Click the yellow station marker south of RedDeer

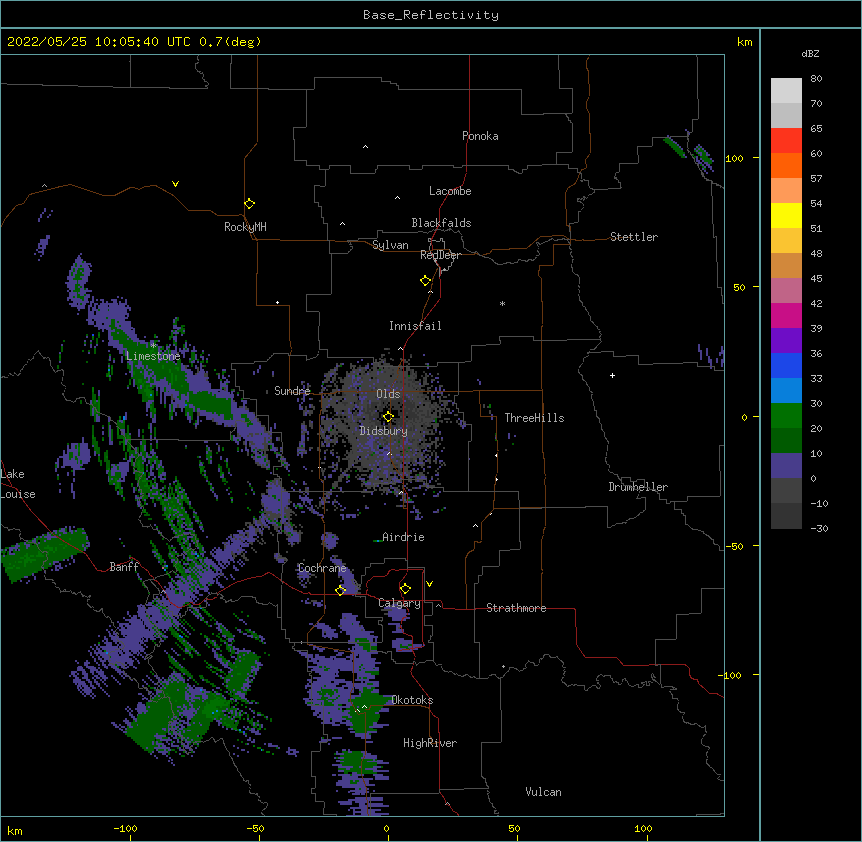[426, 281]
